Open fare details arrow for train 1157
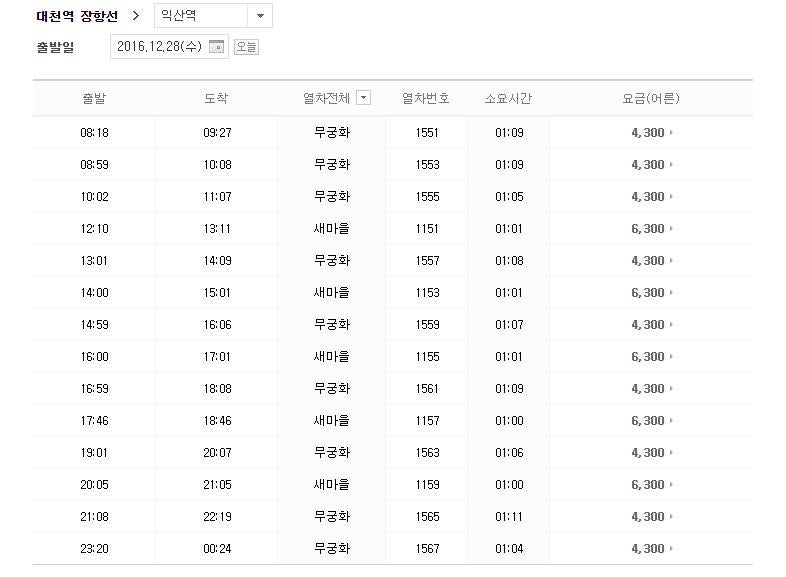This screenshot has height=577, width=786. click(x=671, y=421)
